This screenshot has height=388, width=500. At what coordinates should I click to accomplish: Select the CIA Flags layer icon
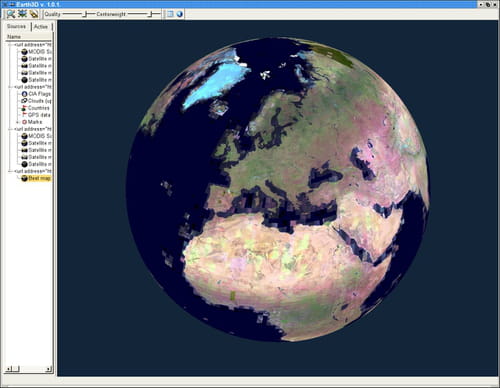click(24, 94)
